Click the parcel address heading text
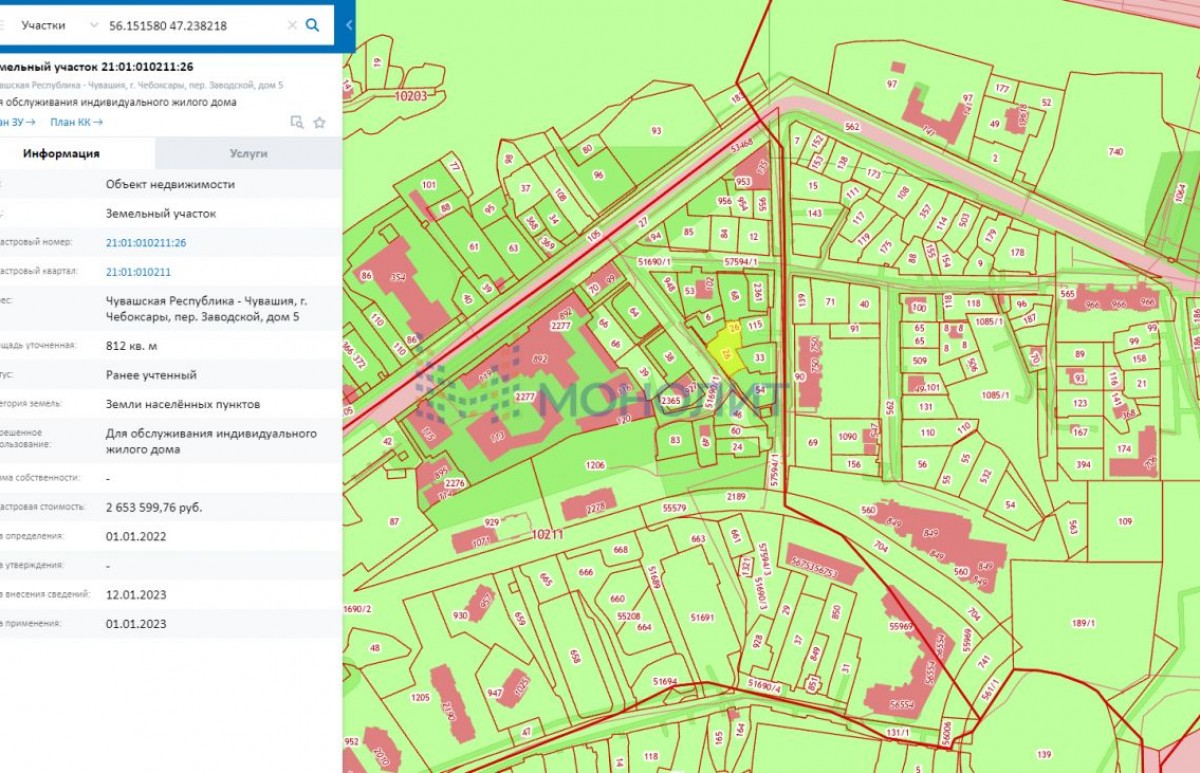1200x773 pixels. click(142, 85)
